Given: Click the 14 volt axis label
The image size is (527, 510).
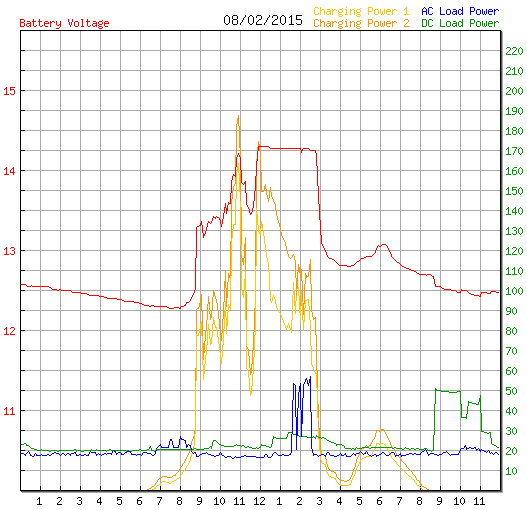Looking at the screenshot, I should click(9, 171).
